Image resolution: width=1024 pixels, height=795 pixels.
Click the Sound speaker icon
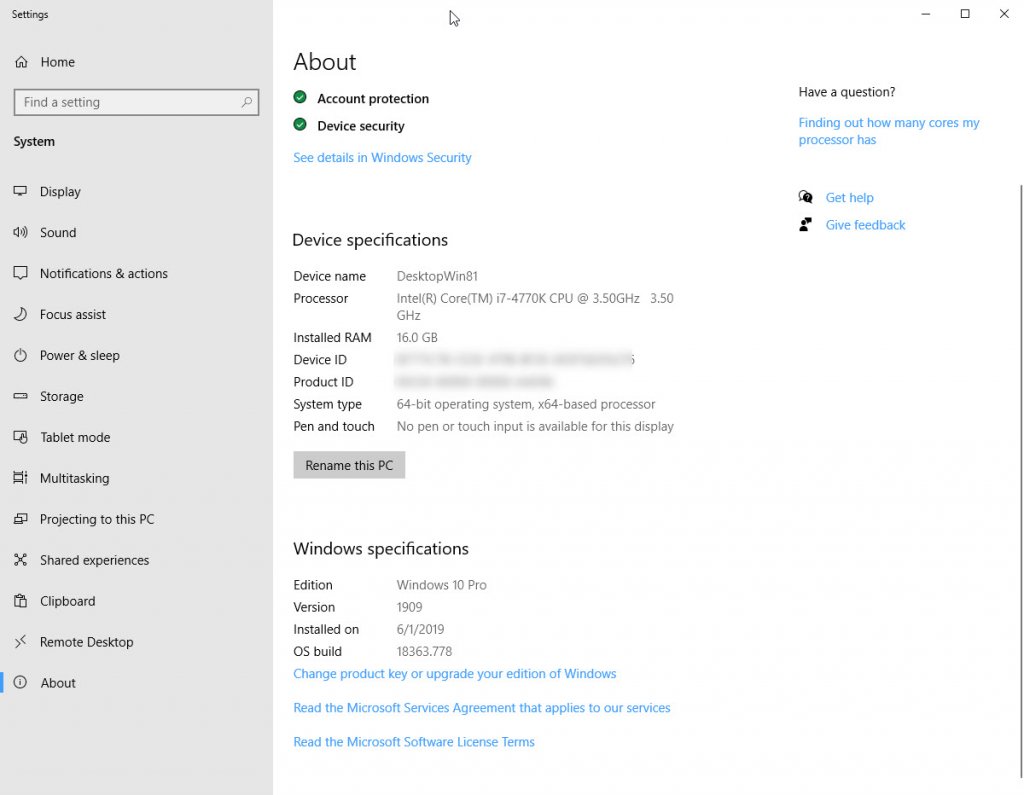coord(20,233)
